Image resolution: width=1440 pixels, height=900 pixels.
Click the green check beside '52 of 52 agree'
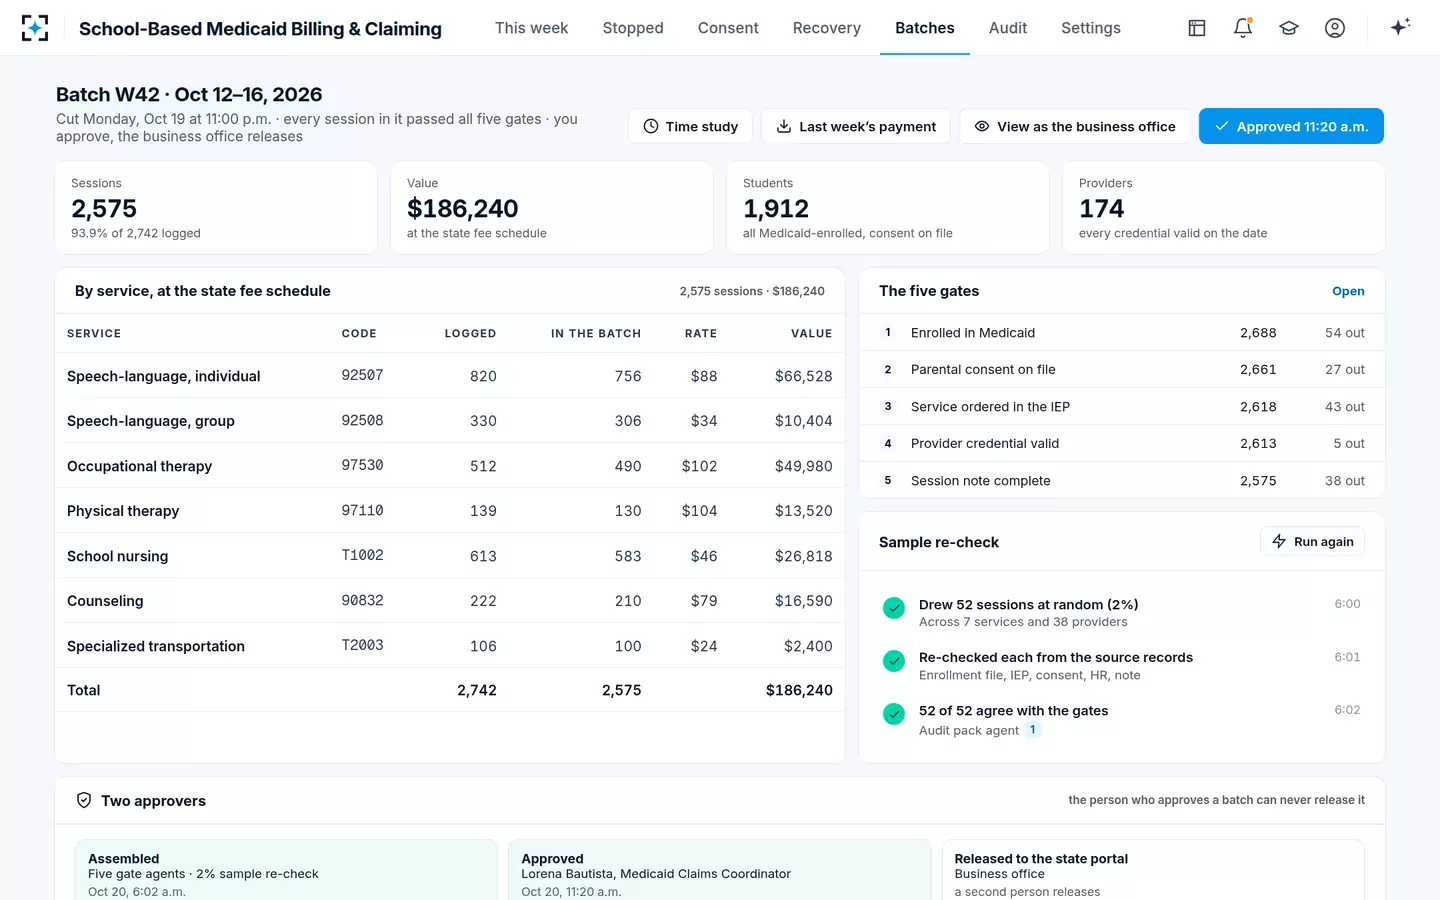pos(894,714)
